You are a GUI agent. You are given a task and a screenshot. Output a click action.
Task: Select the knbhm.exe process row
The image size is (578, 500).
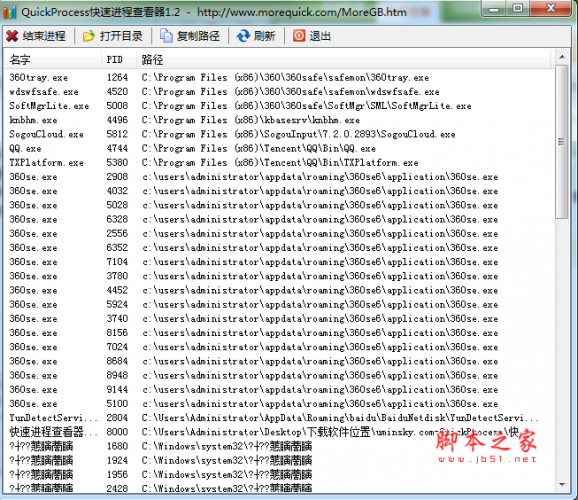coord(279,120)
